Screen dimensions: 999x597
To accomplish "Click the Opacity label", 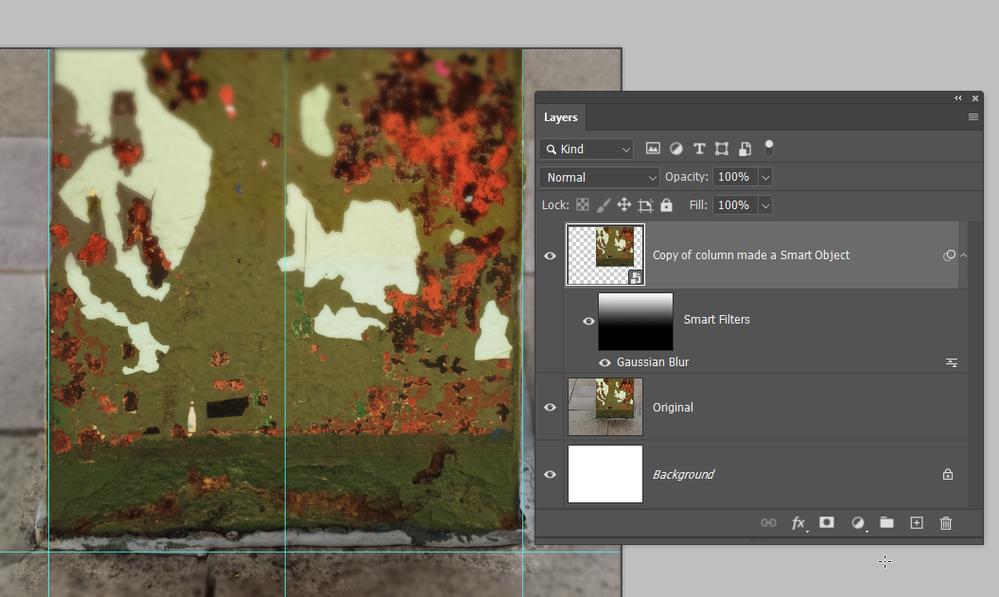I will [687, 177].
